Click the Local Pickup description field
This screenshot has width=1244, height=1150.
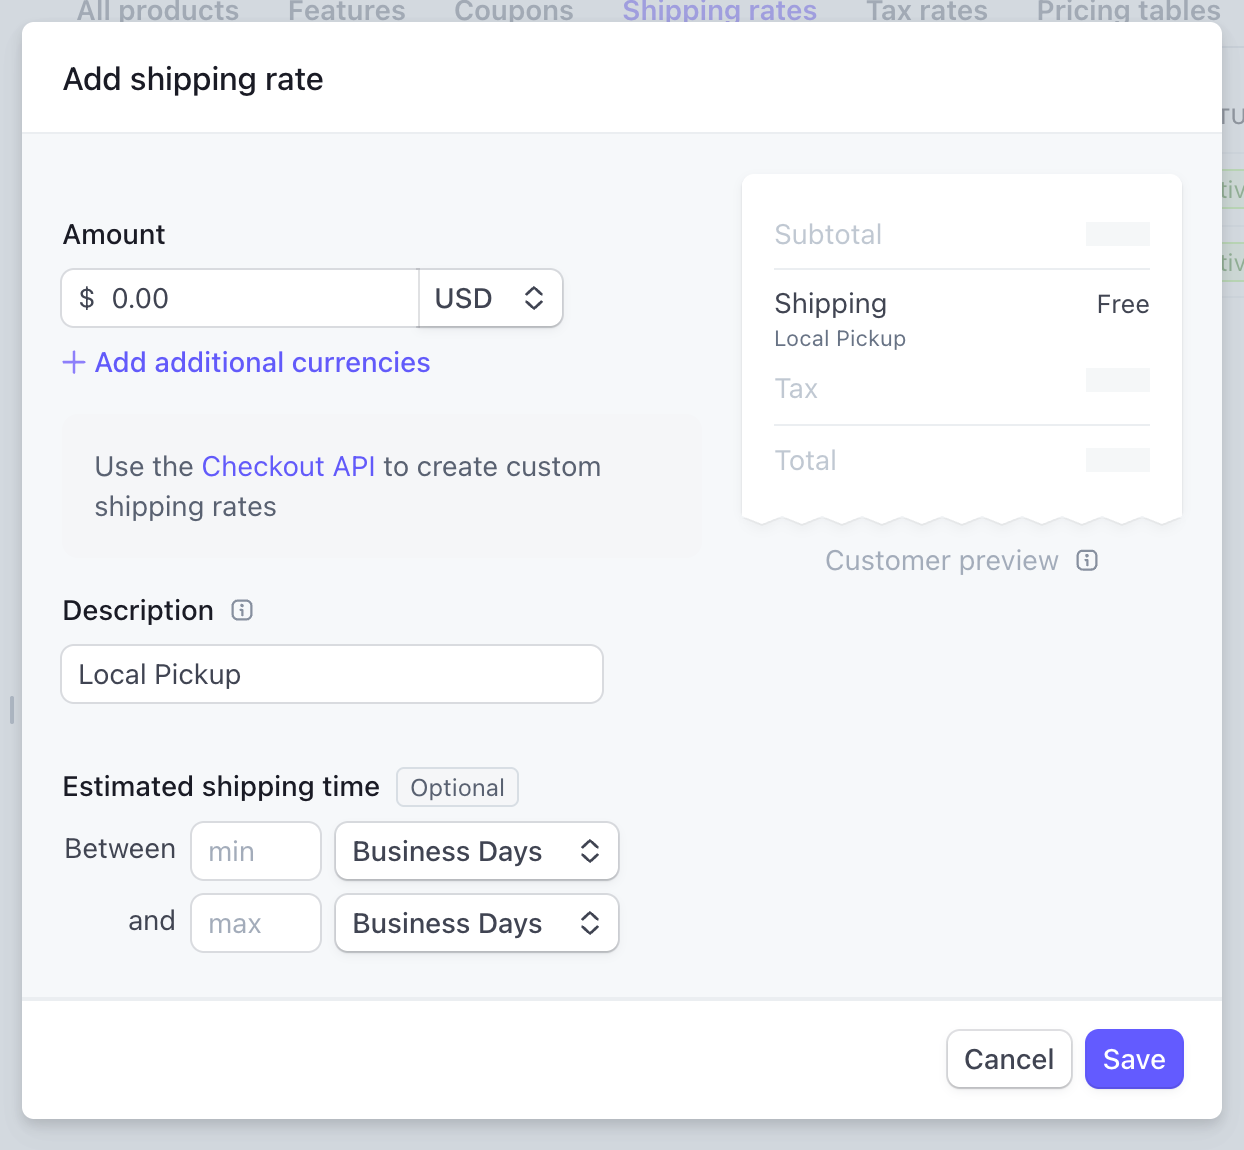pos(332,674)
